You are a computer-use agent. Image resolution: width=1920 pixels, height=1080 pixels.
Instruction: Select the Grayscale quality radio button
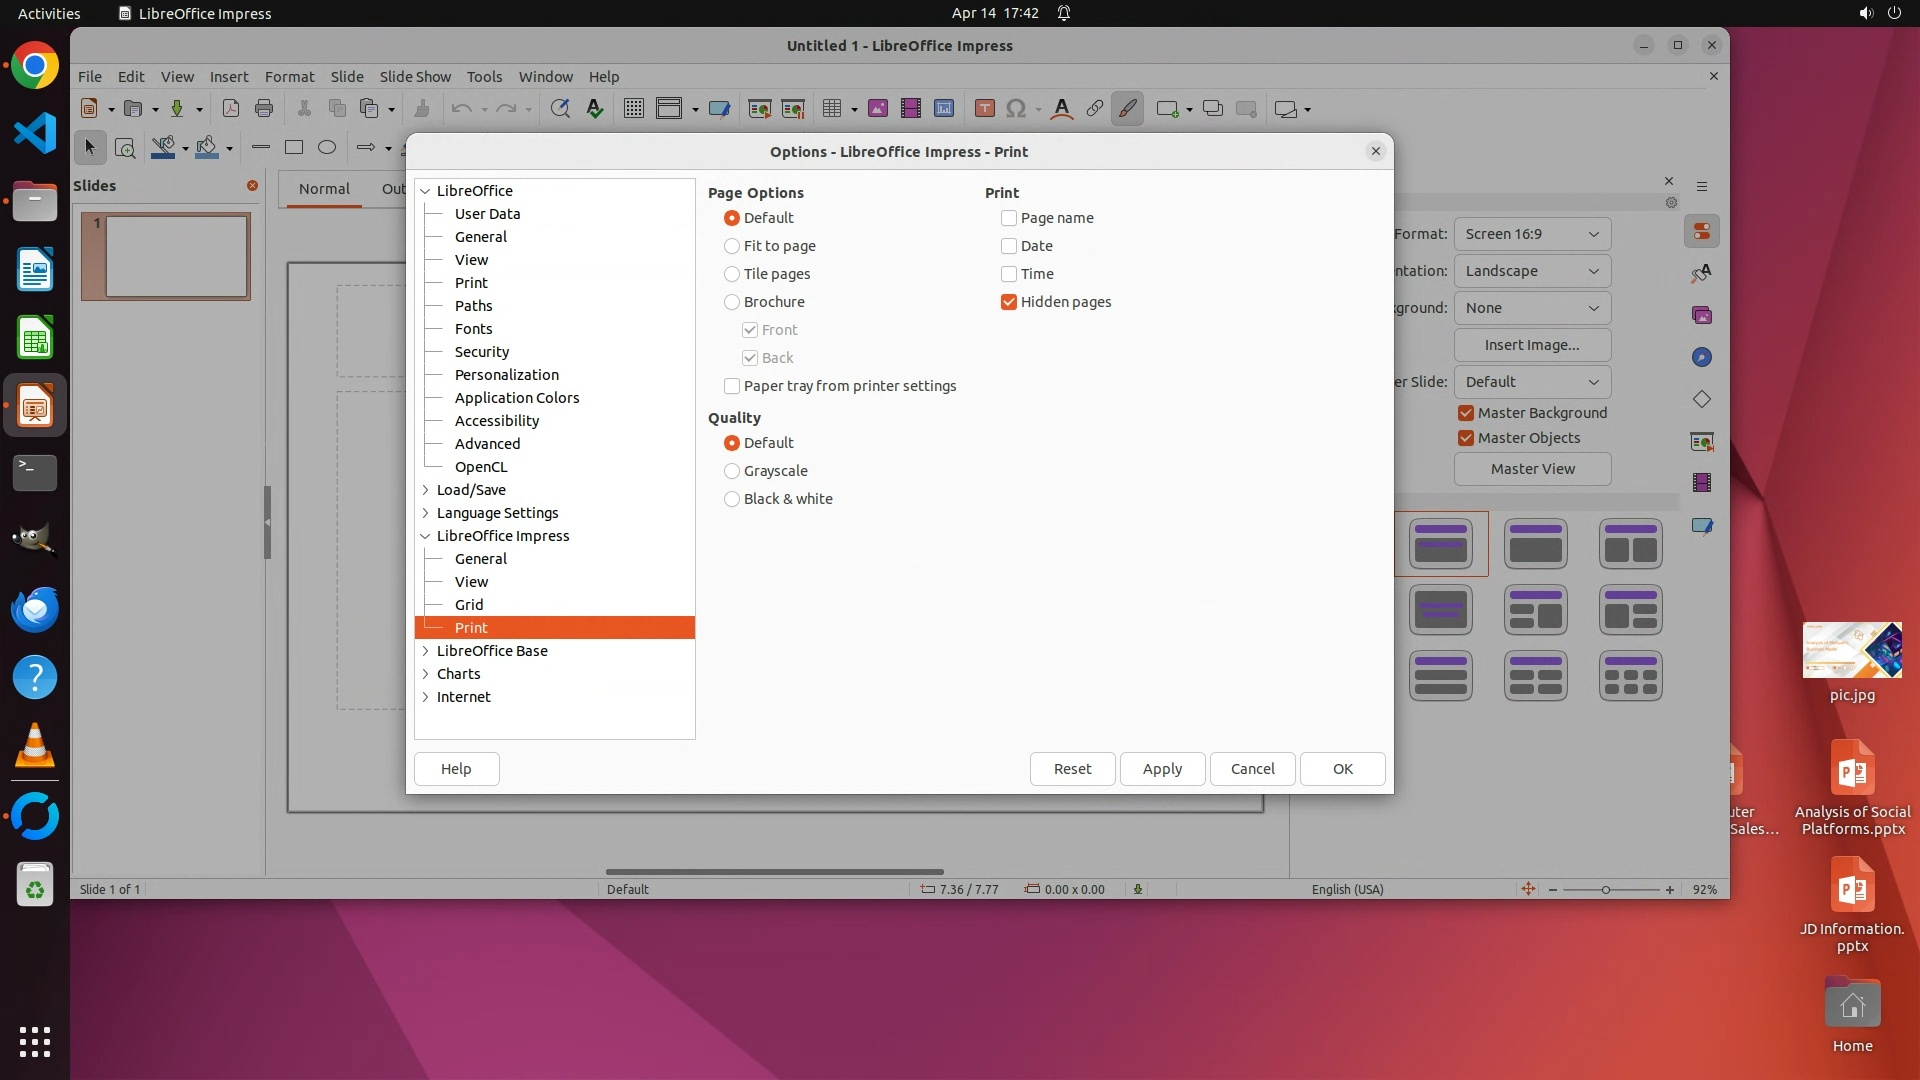click(x=732, y=471)
